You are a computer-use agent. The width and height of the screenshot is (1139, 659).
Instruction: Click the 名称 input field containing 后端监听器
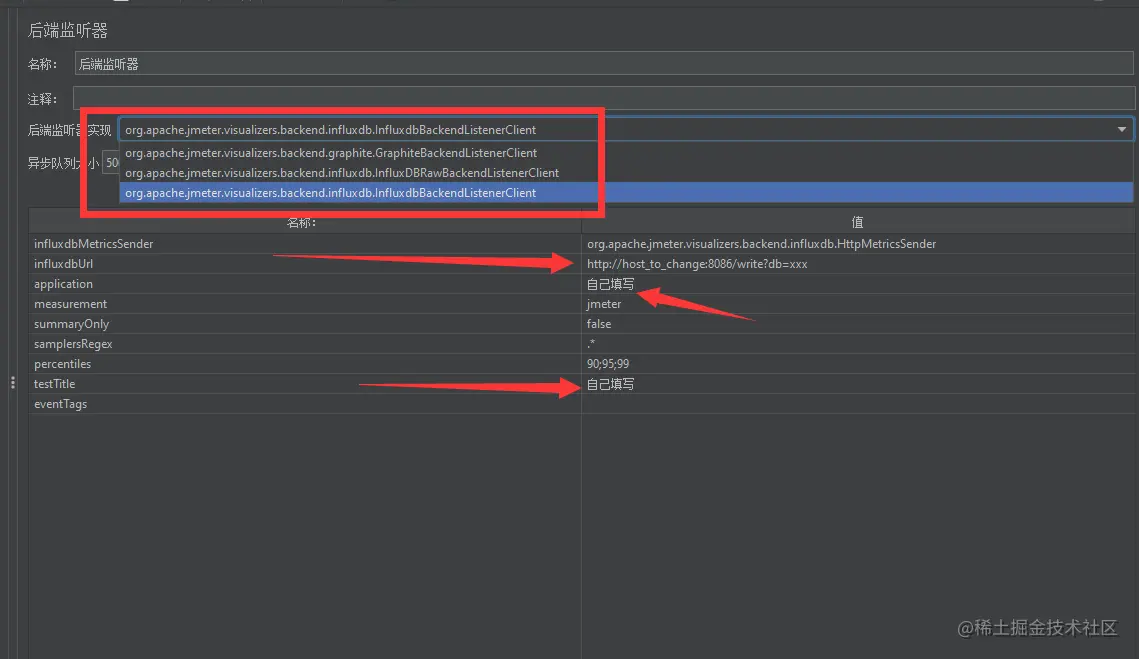point(604,64)
